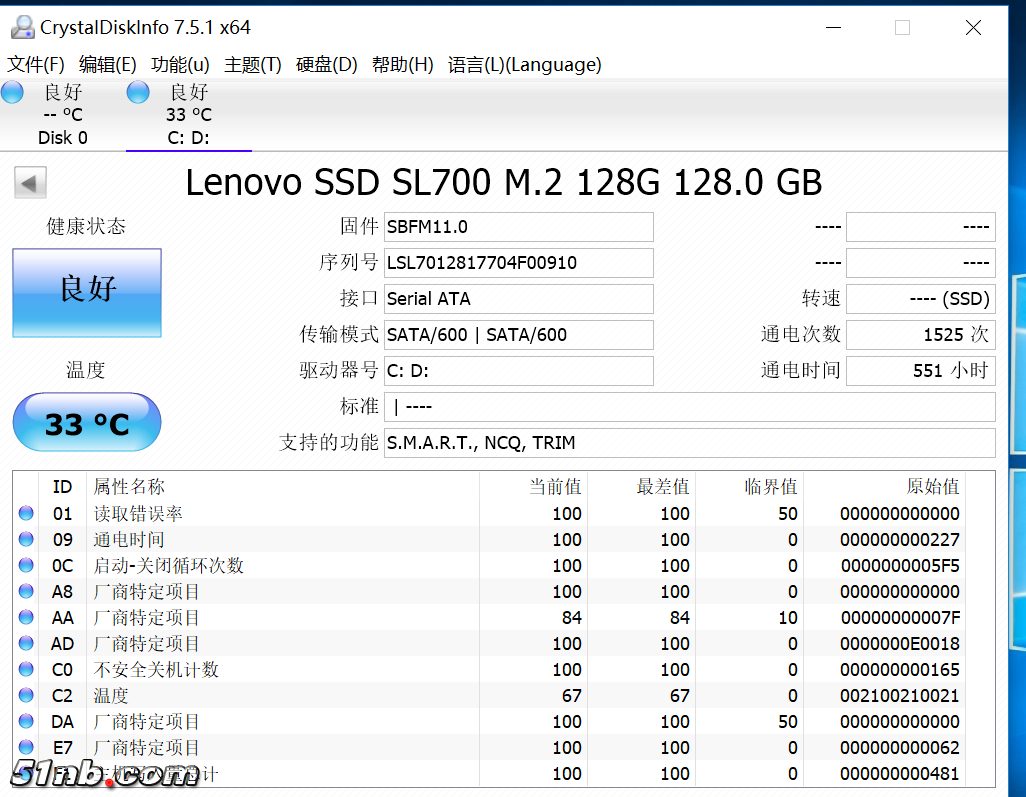Select the 不安全关机计数 attribute row

156,670
